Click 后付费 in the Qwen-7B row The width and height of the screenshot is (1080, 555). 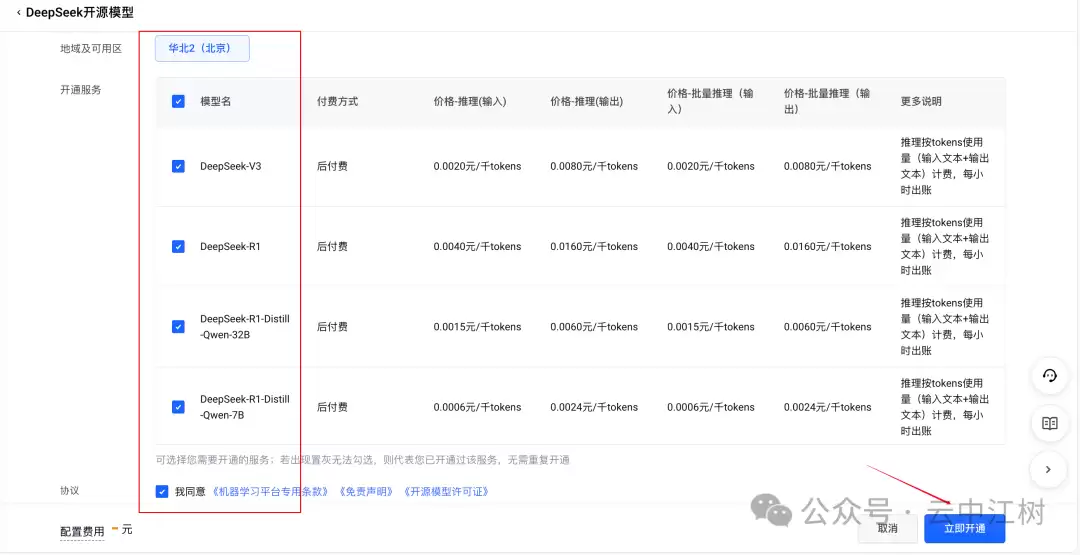tap(332, 407)
